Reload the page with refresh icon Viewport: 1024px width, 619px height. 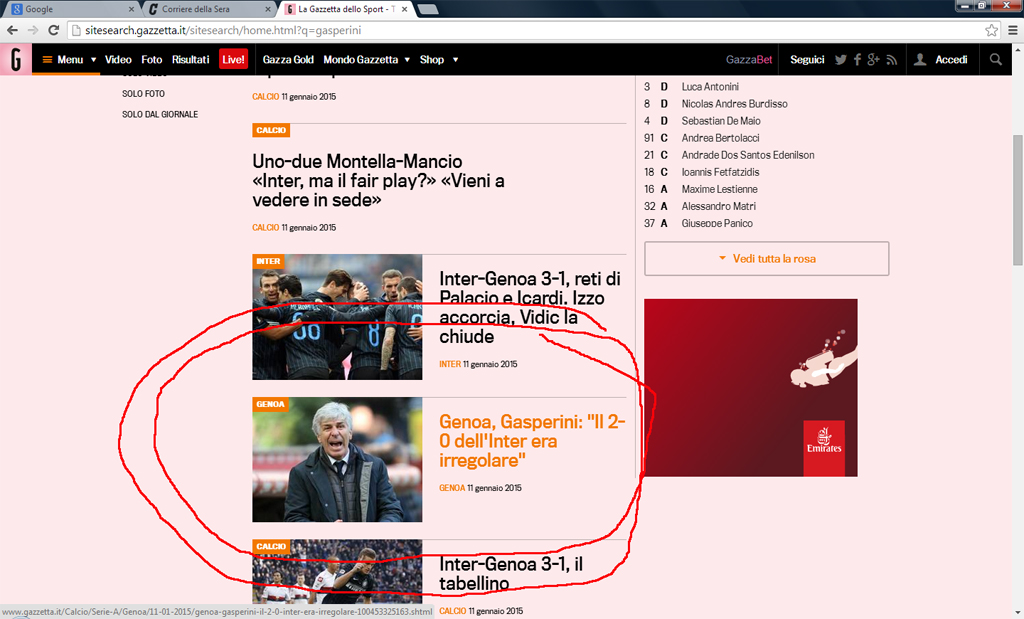click(54, 30)
